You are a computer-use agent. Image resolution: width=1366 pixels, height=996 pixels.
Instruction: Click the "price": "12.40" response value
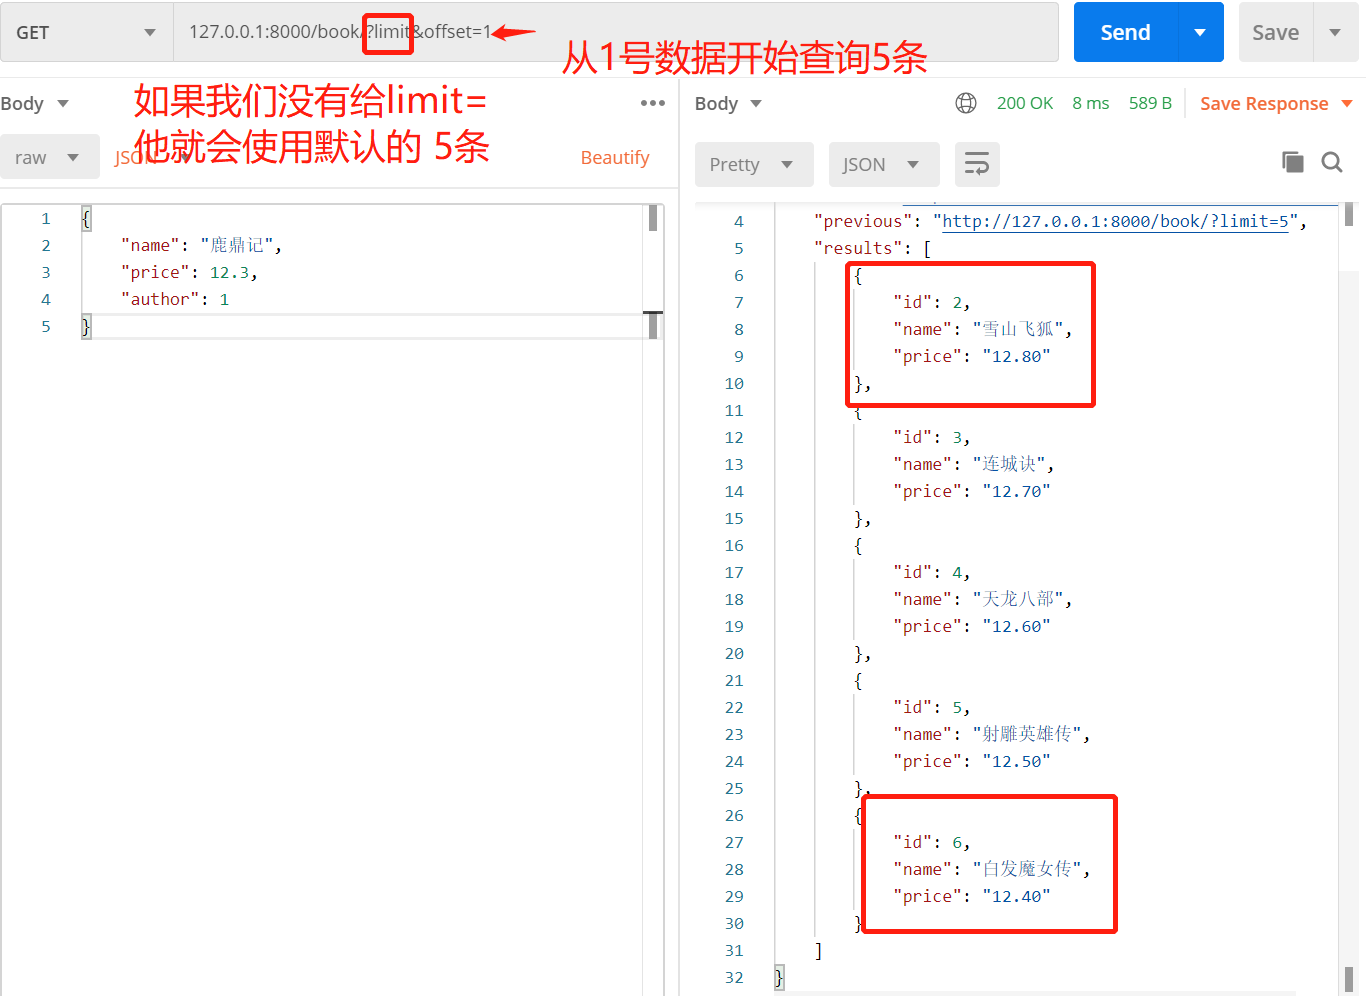click(1016, 896)
